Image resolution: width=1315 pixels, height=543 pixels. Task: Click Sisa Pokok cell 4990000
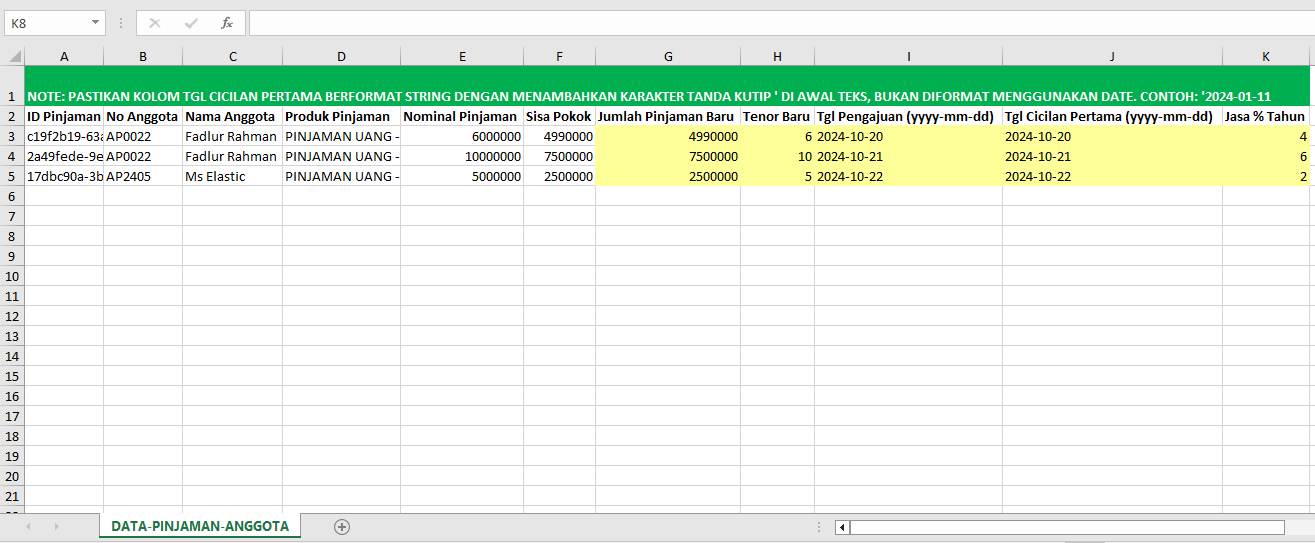tap(560, 136)
